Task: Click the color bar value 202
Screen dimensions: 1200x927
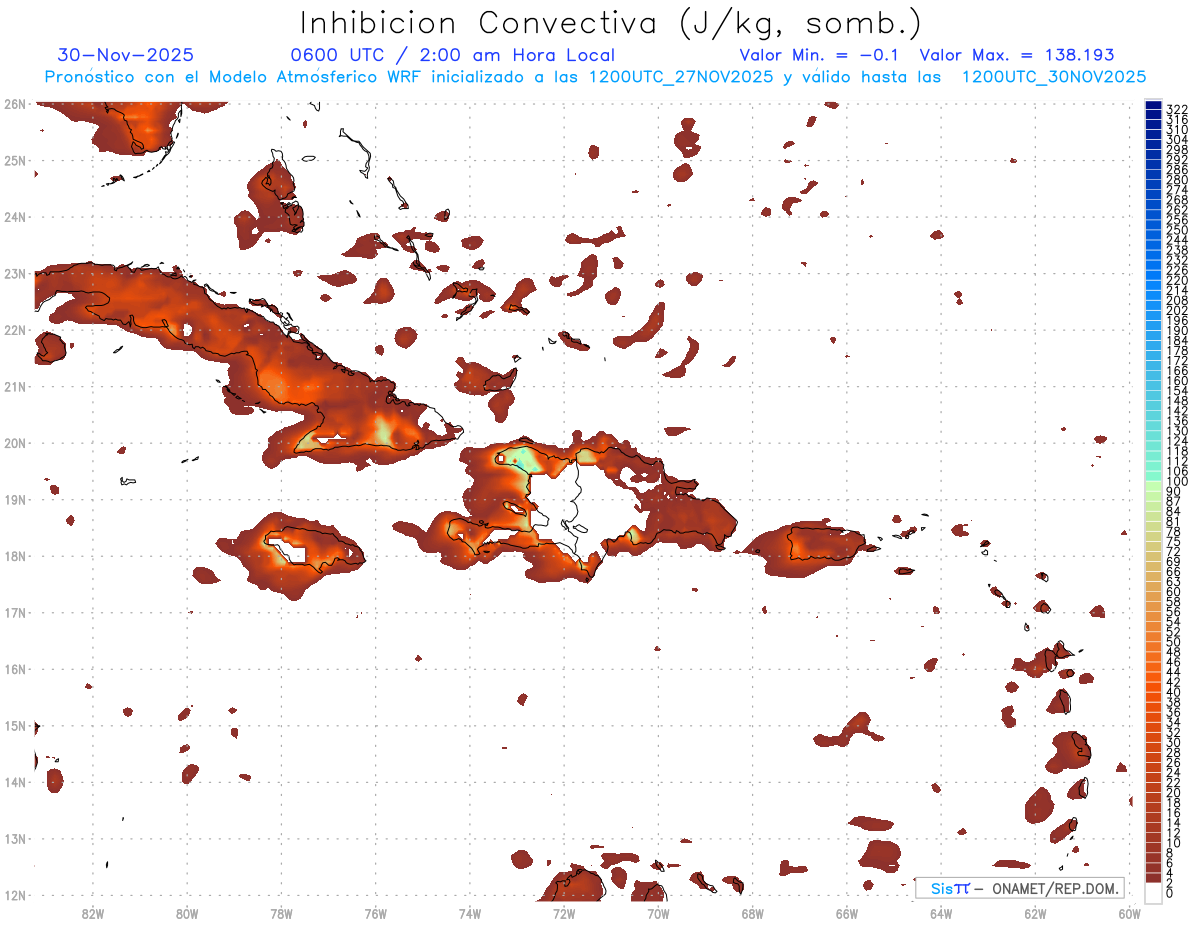Action: coord(1177,310)
